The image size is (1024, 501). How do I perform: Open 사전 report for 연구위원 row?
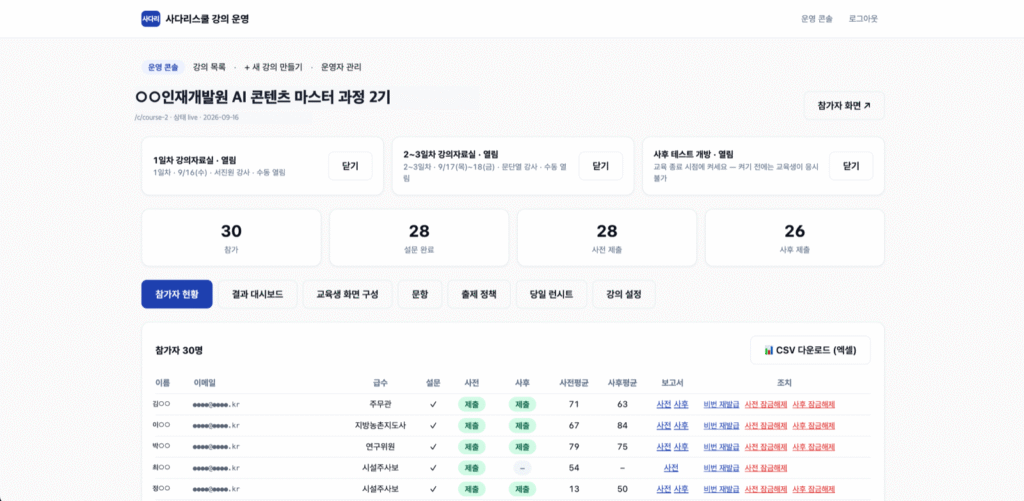pos(664,447)
